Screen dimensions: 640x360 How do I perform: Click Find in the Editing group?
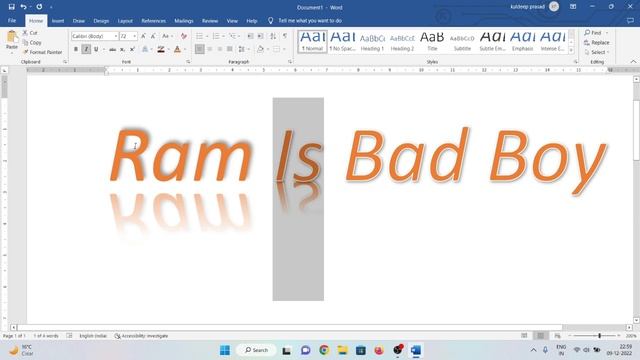click(x=596, y=33)
